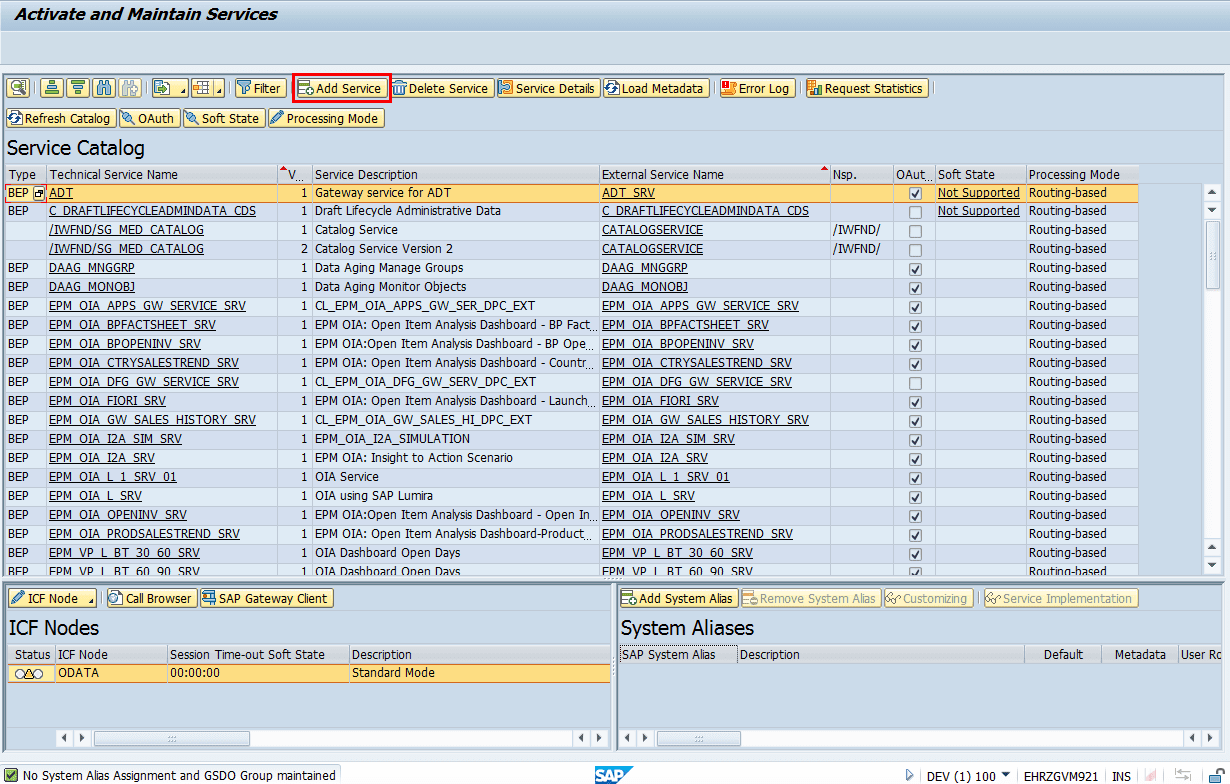This screenshot has height=784, width=1230.
Task: Click the Details magnifier icon in toolbar
Action: pyautogui.click(x=18, y=88)
